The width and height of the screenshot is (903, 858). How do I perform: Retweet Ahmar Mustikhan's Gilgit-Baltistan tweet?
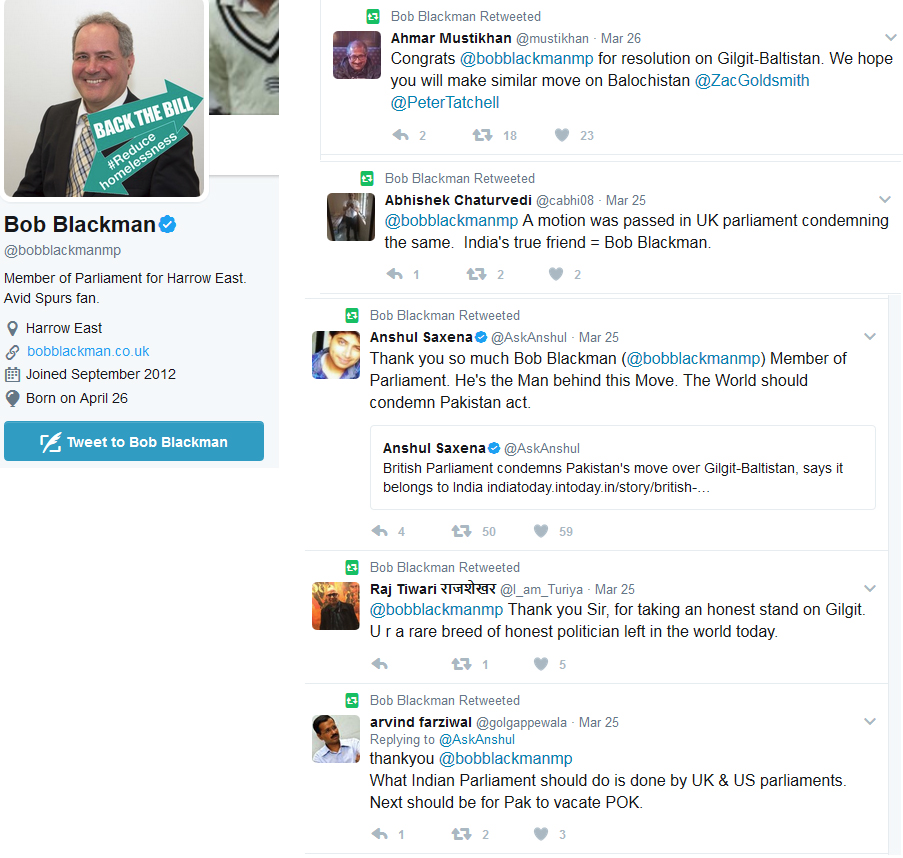tap(482, 135)
